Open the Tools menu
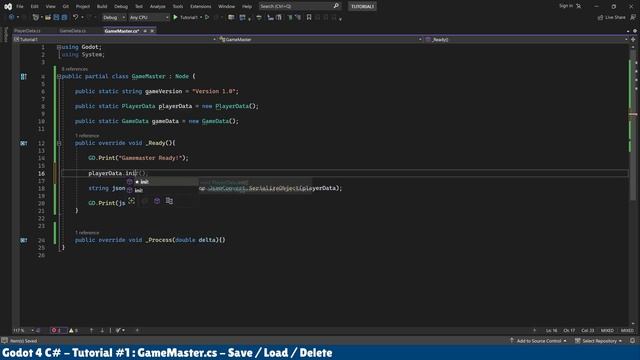 (x=178, y=7)
